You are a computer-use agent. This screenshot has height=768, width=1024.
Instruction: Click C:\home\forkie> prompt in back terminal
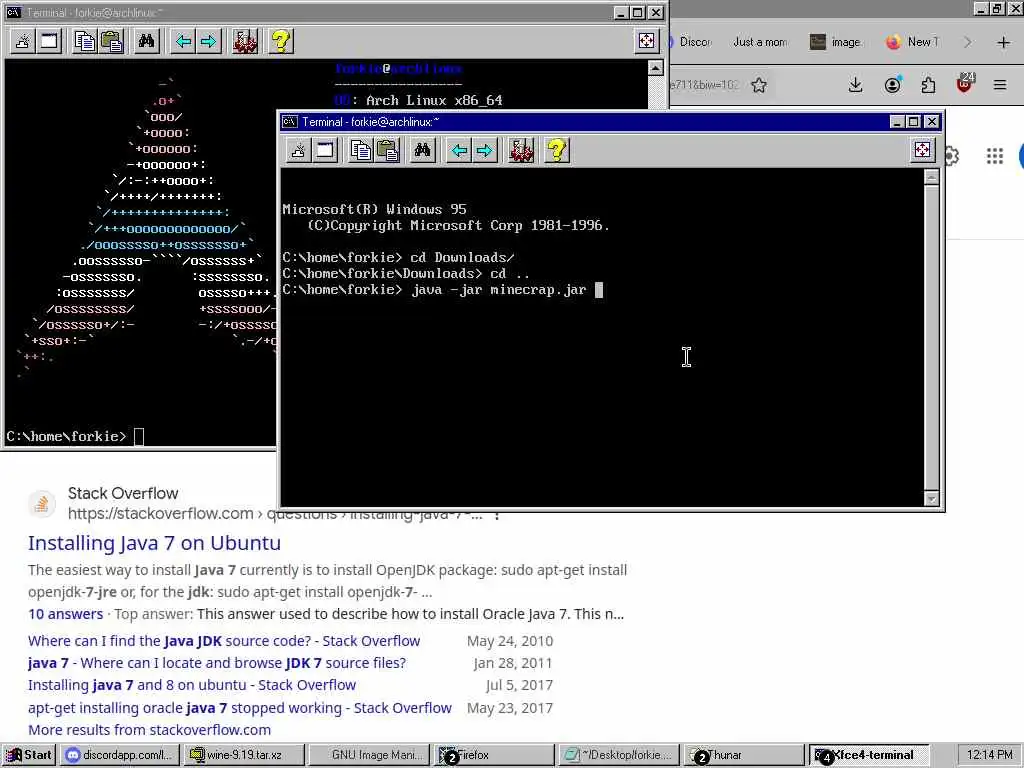click(66, 436)
